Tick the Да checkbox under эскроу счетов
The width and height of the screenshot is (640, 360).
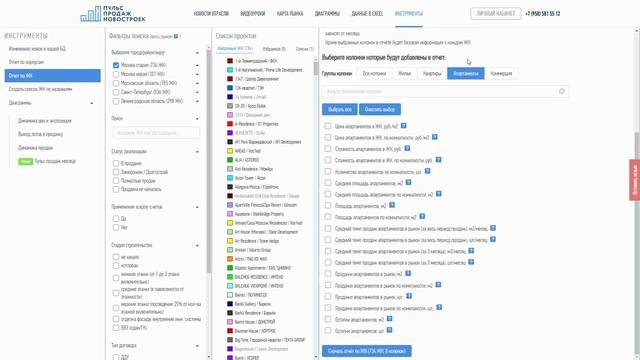[x=116, y=218]
